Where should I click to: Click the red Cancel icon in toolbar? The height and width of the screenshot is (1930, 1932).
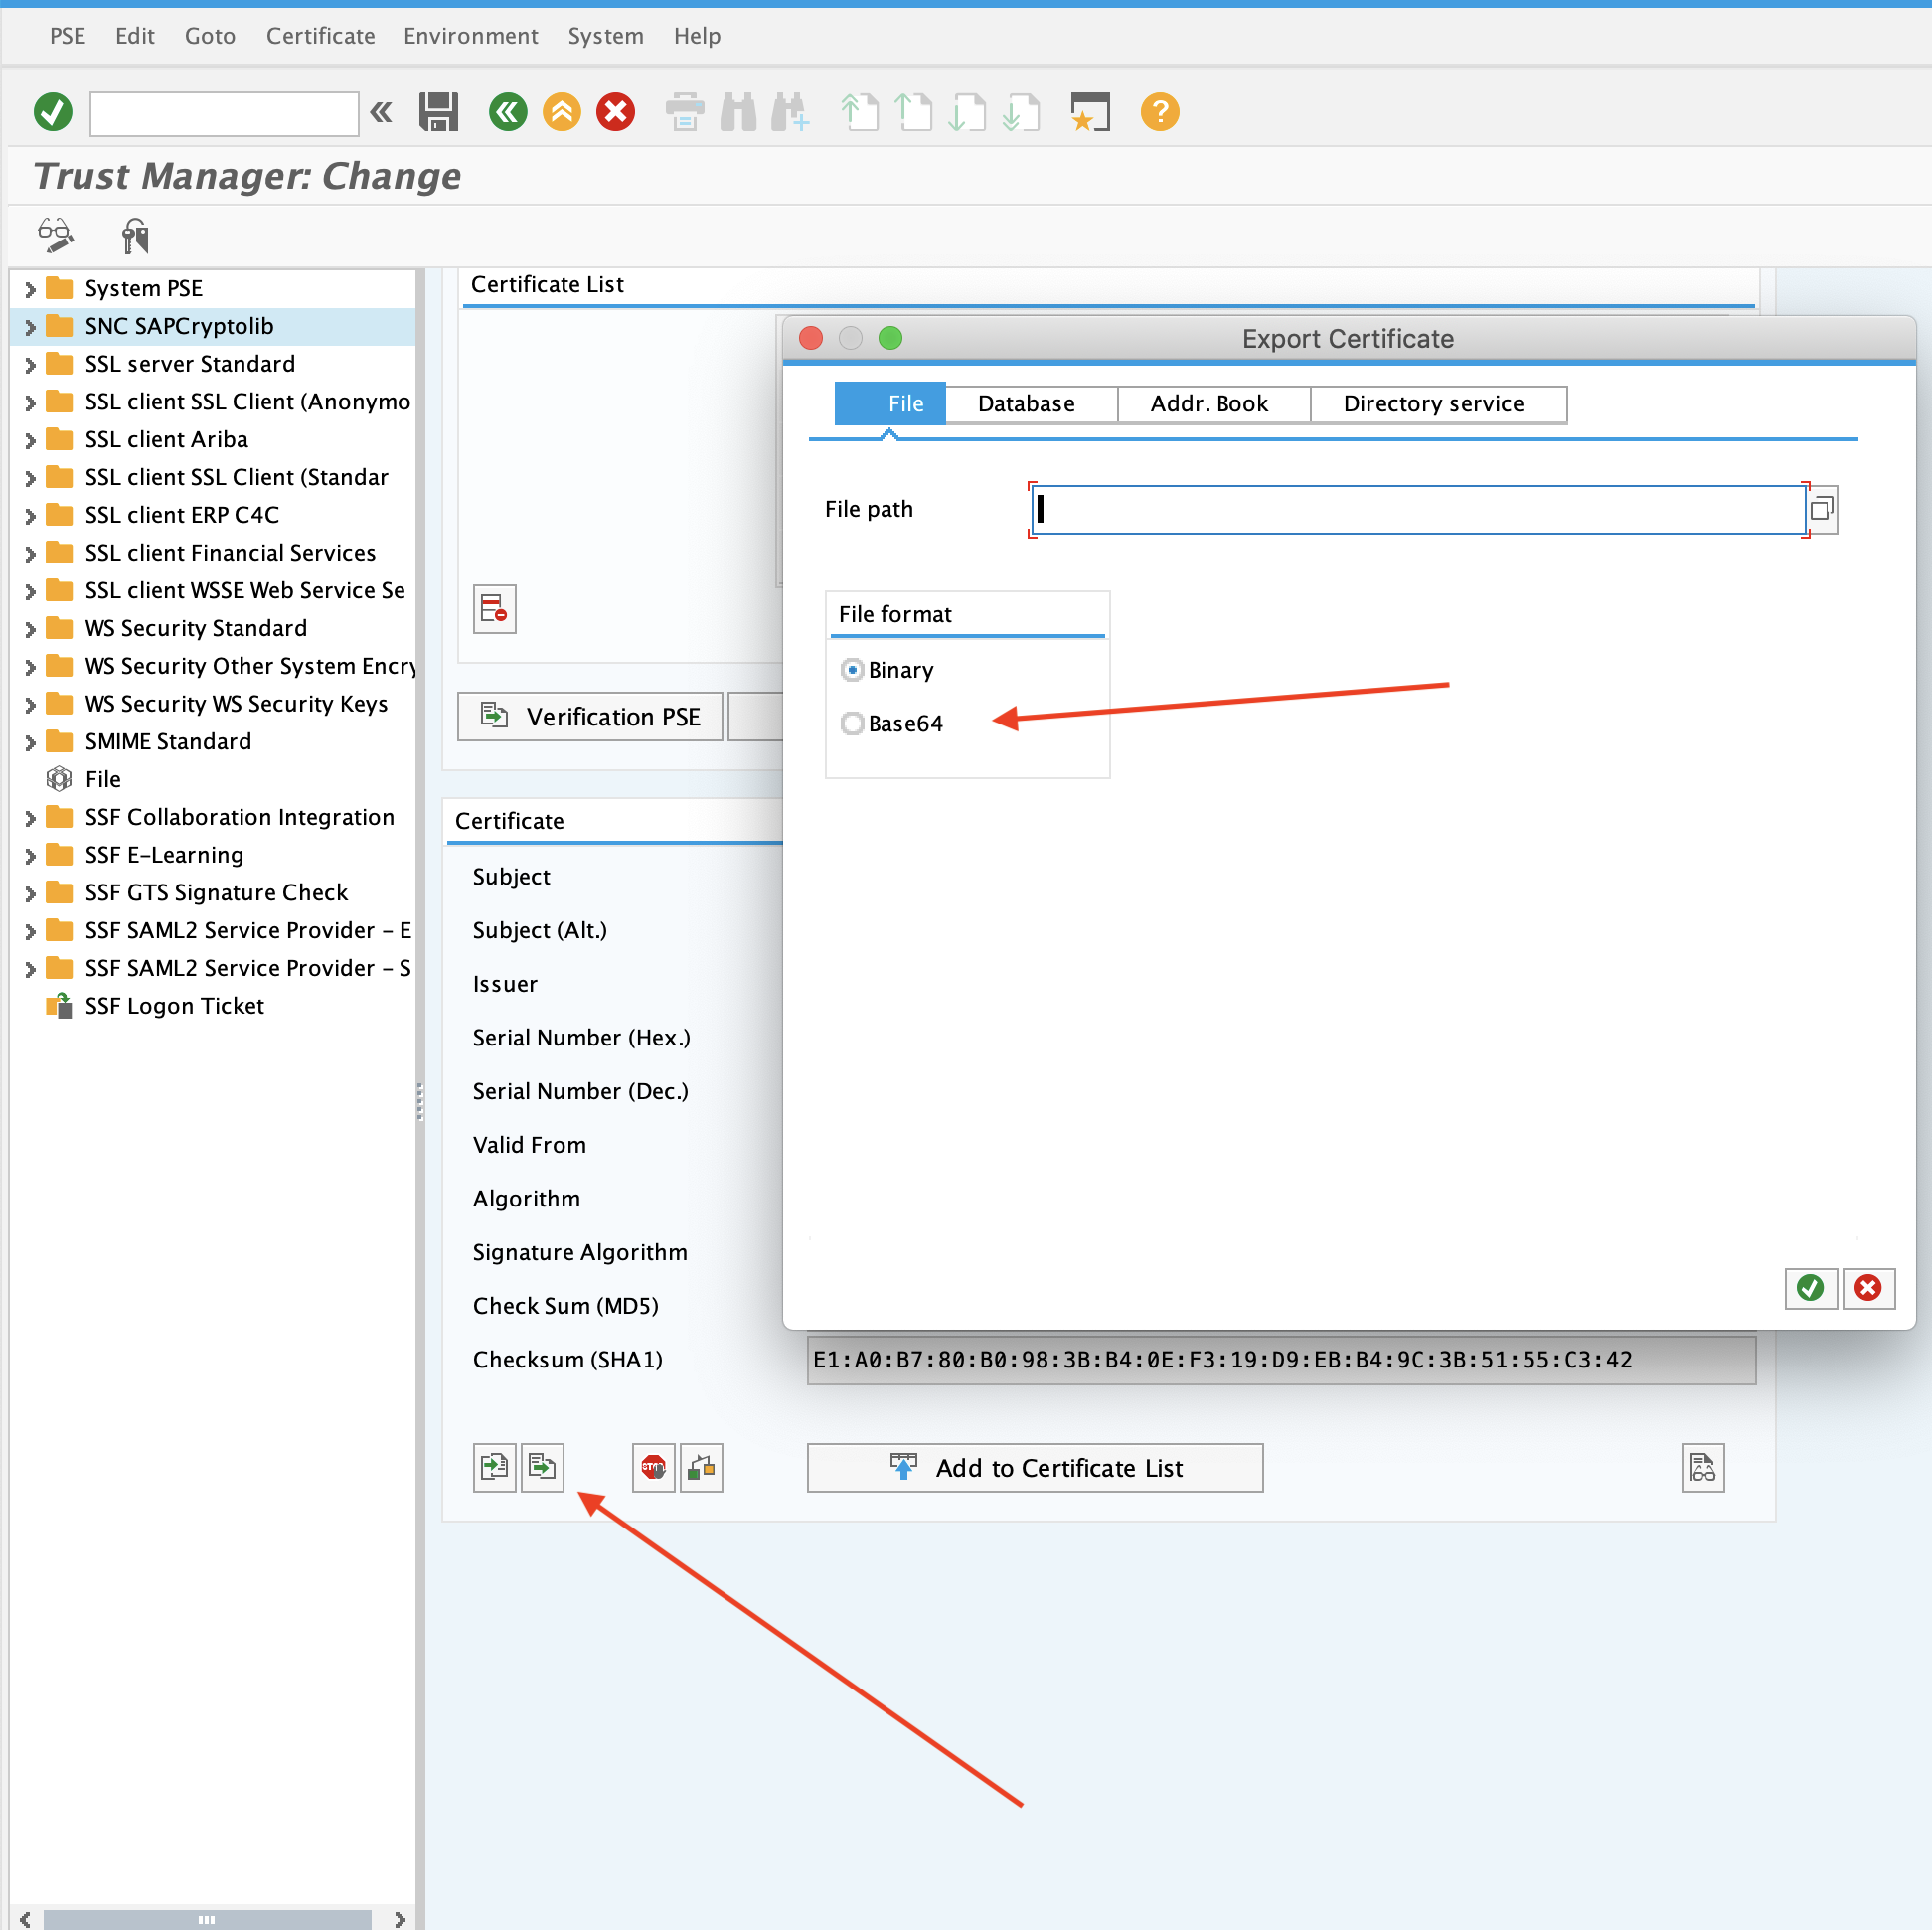point(616,112)
